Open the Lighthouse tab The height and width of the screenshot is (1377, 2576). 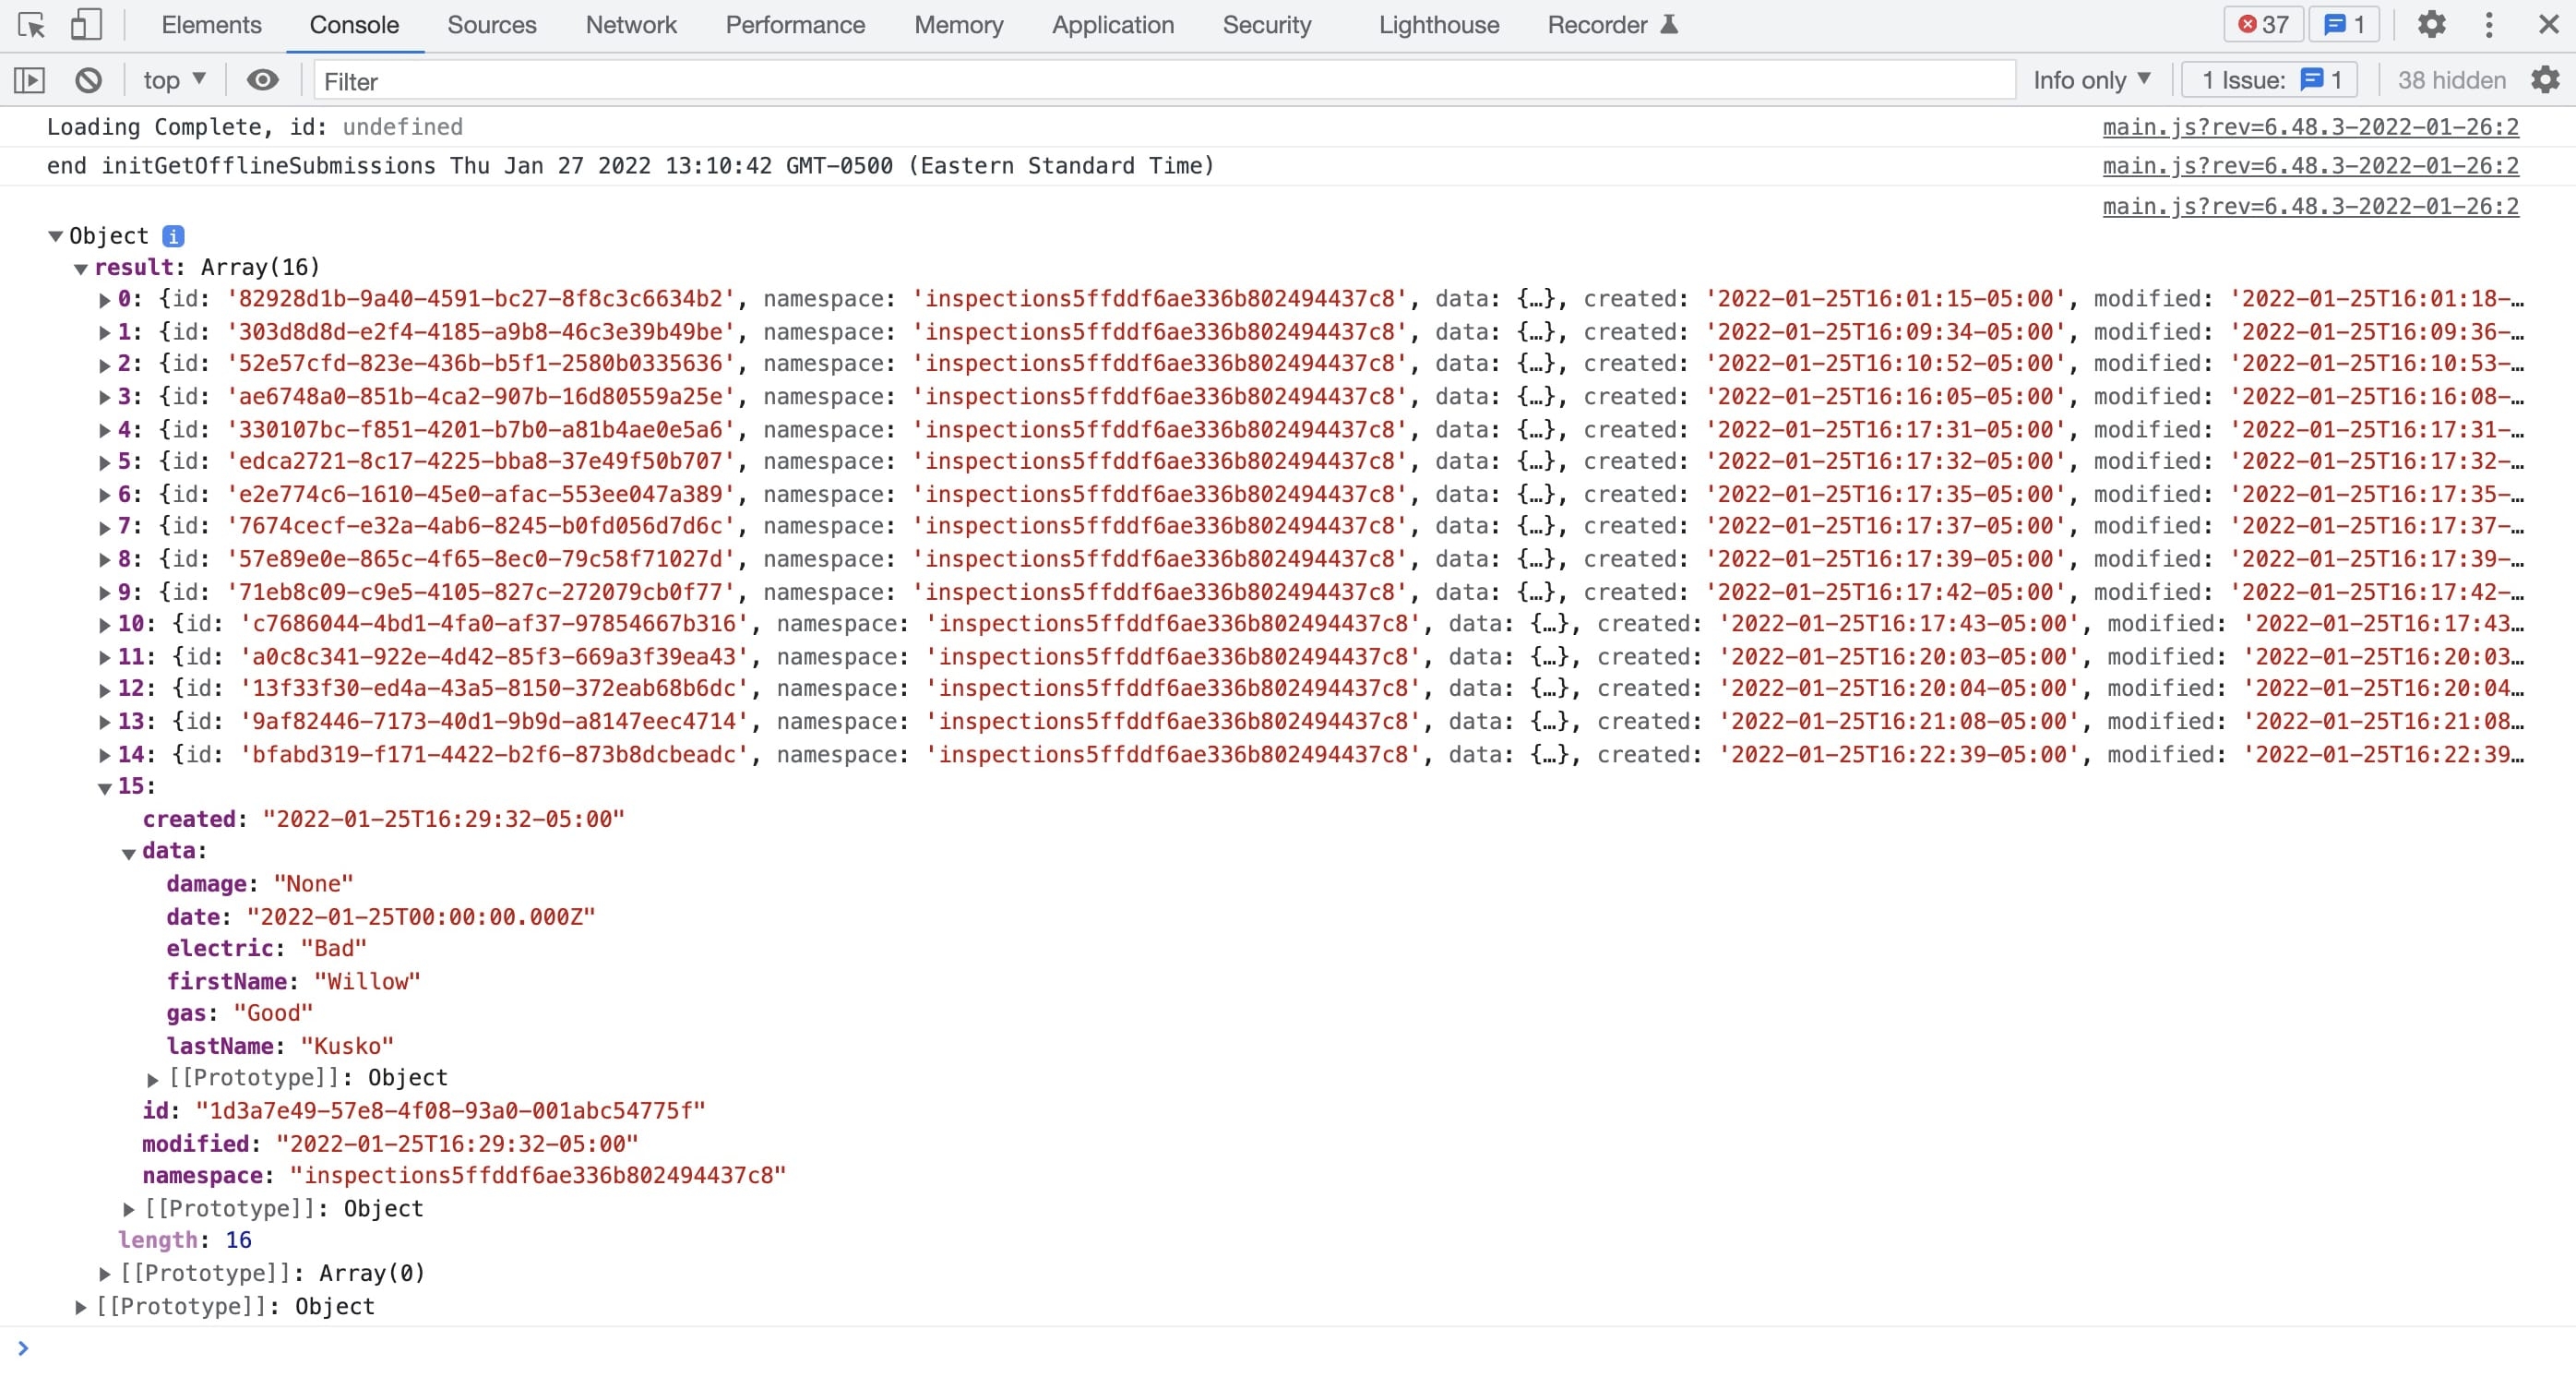1439,25
